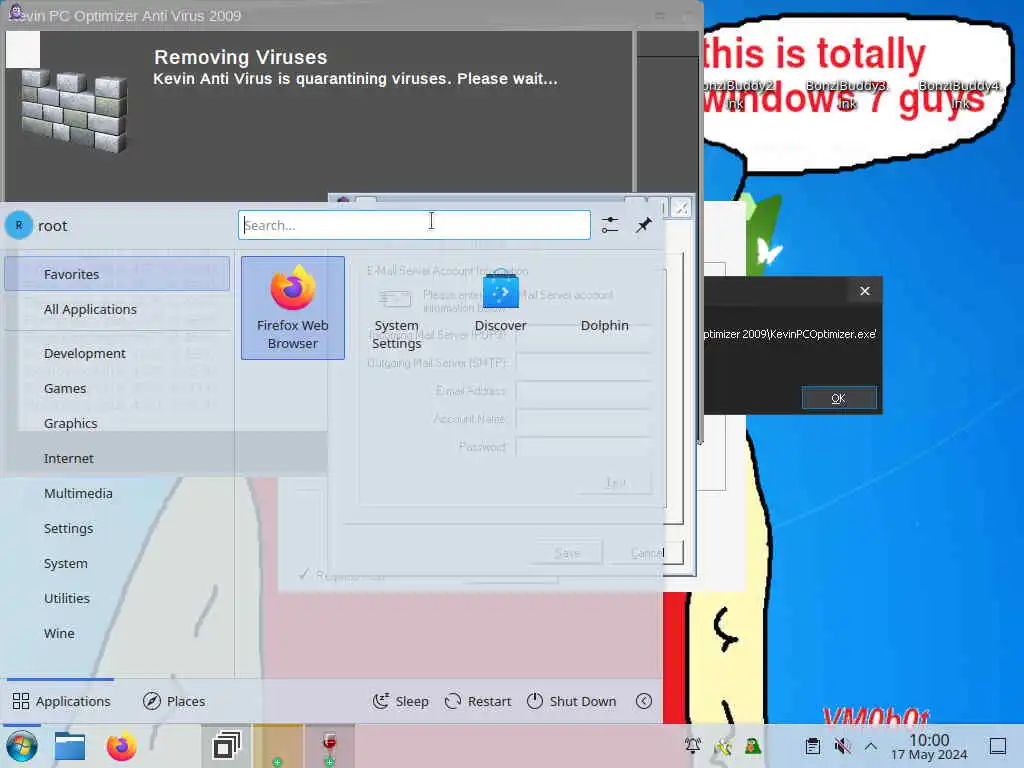Open file manager from taskbar

[70, 746]
